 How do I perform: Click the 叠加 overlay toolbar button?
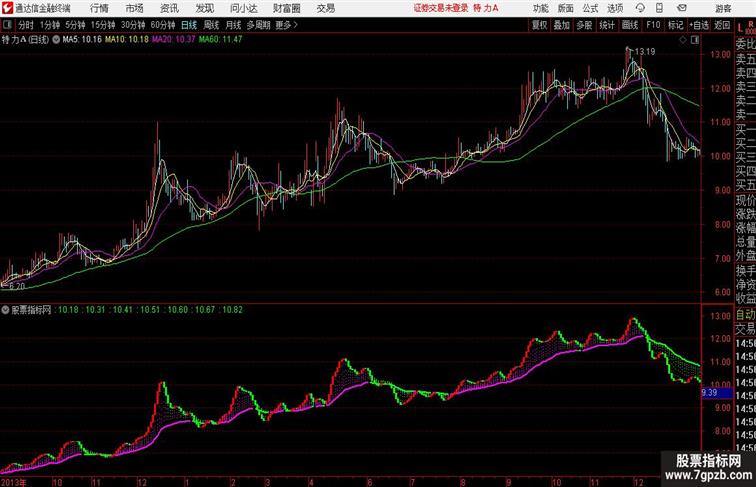tap(561, 25)
